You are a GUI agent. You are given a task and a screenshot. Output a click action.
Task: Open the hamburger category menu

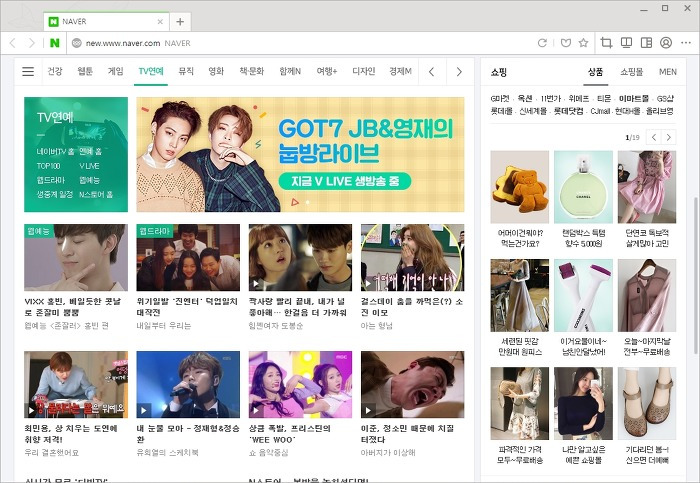(x=28, y=71)
